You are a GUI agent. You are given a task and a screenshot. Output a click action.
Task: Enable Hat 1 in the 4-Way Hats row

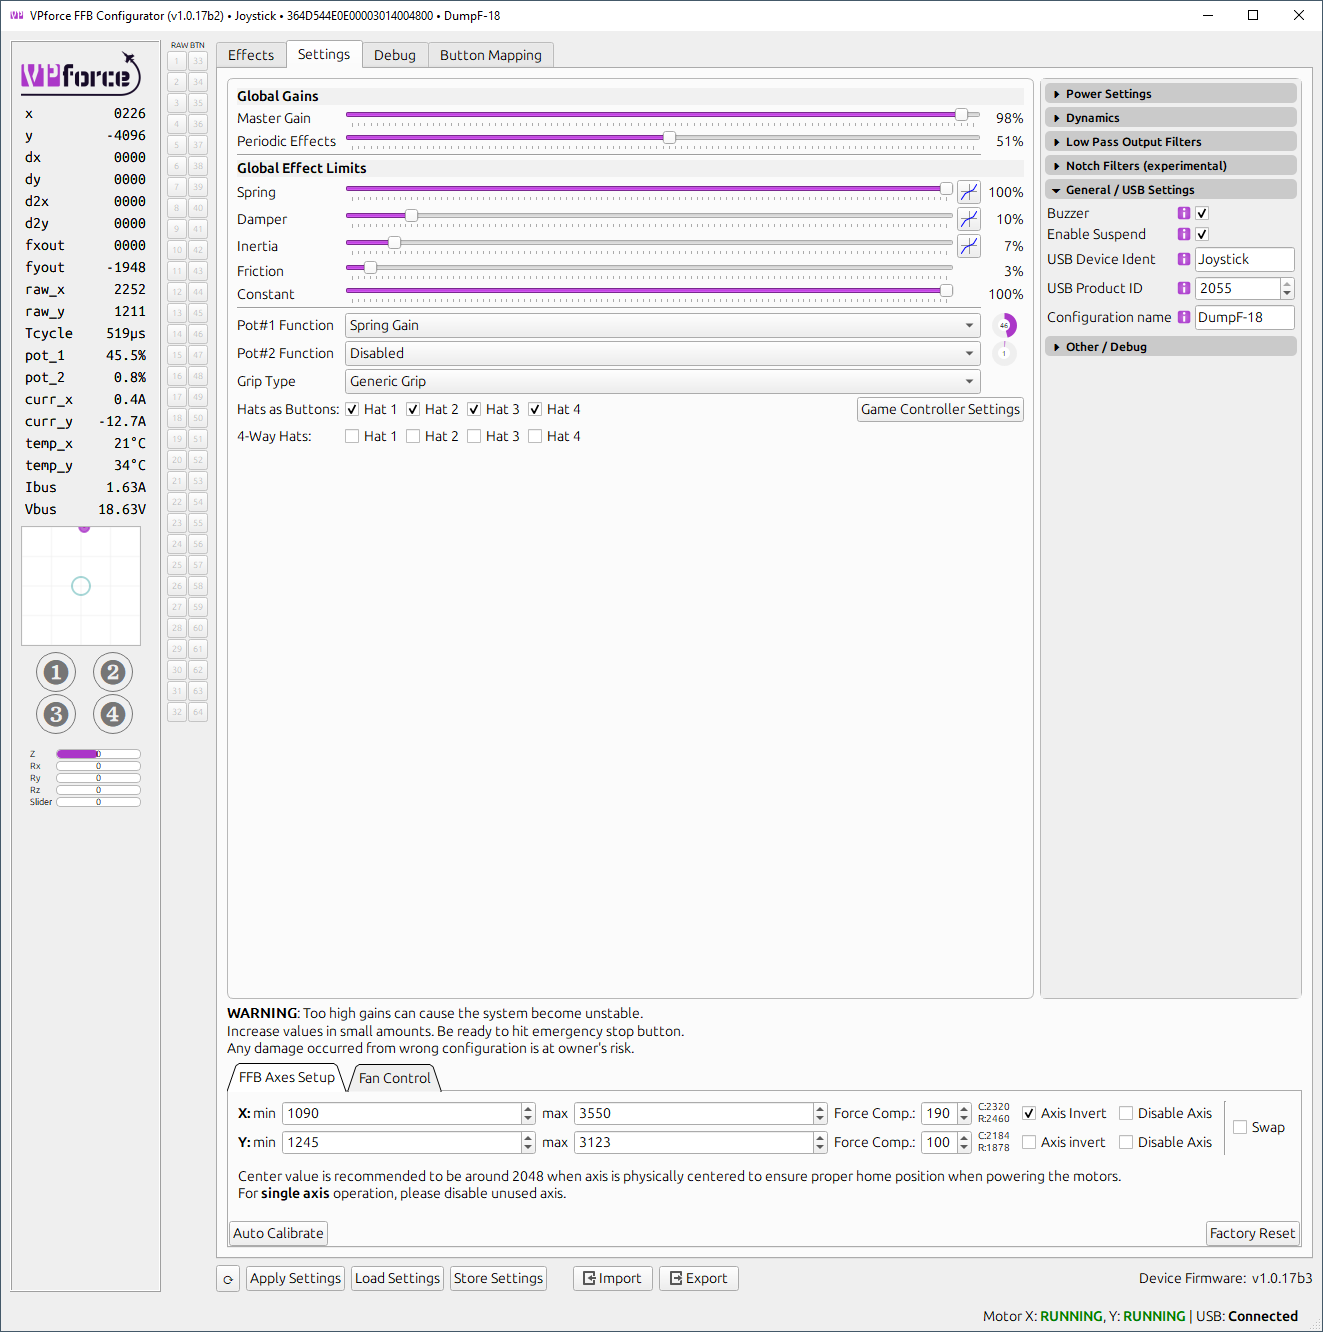pos(352,435)
